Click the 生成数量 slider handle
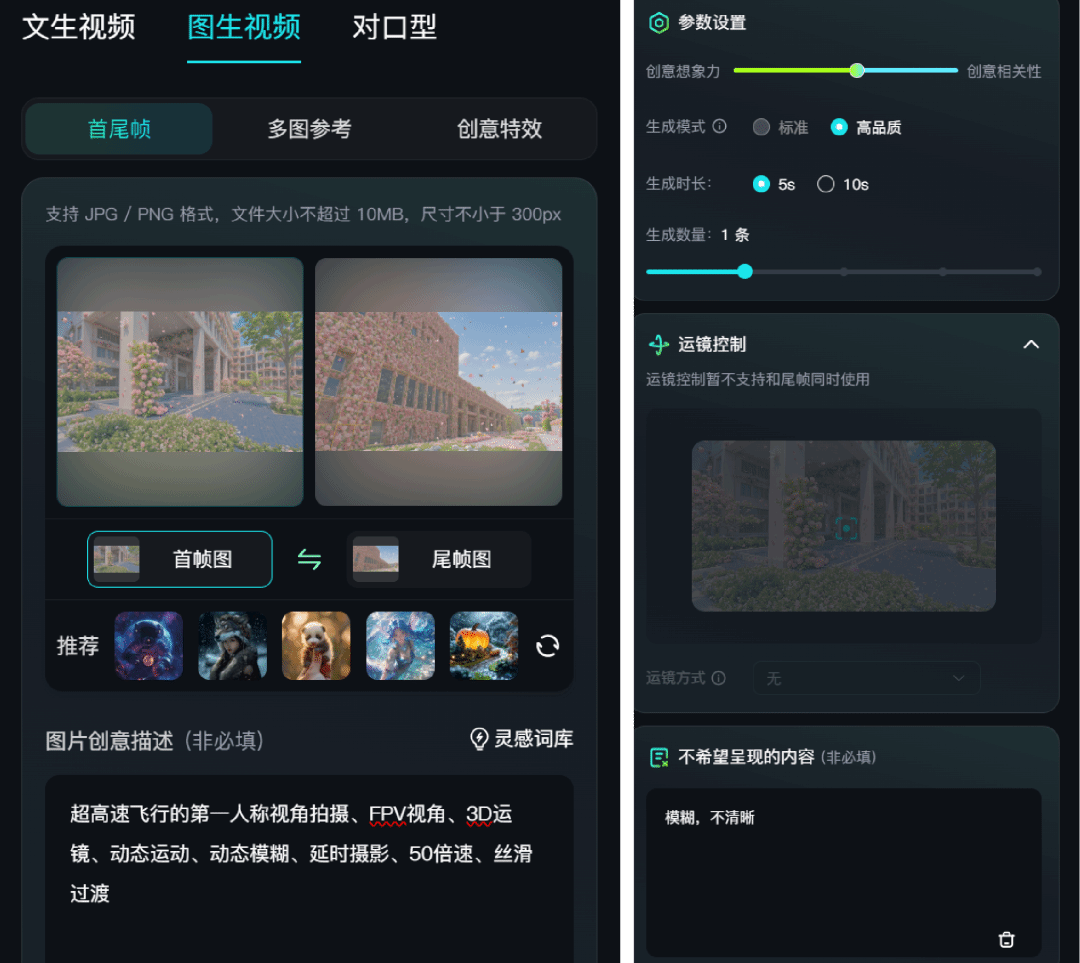Image resolution: width=1080 pixels, height=963 pixels. 745,271
